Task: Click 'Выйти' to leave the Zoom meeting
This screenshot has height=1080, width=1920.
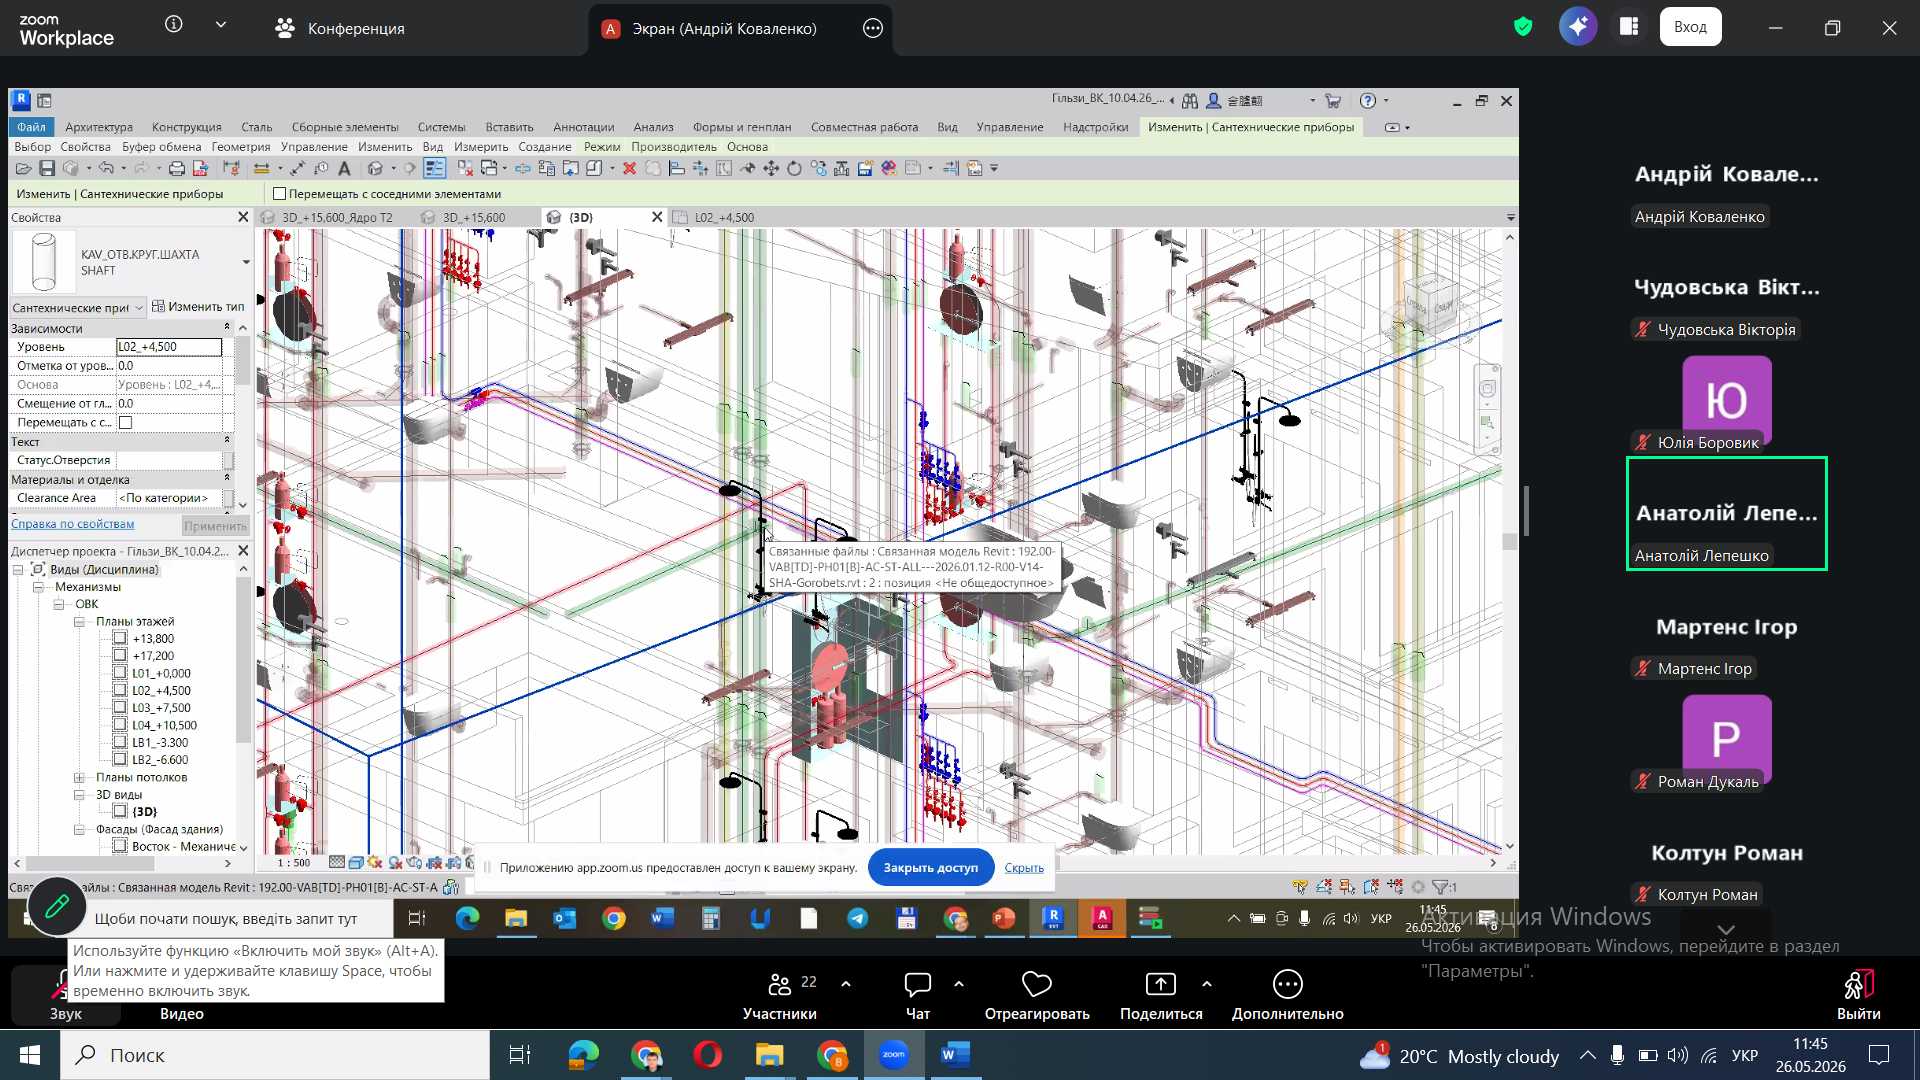Action: 1858,996
